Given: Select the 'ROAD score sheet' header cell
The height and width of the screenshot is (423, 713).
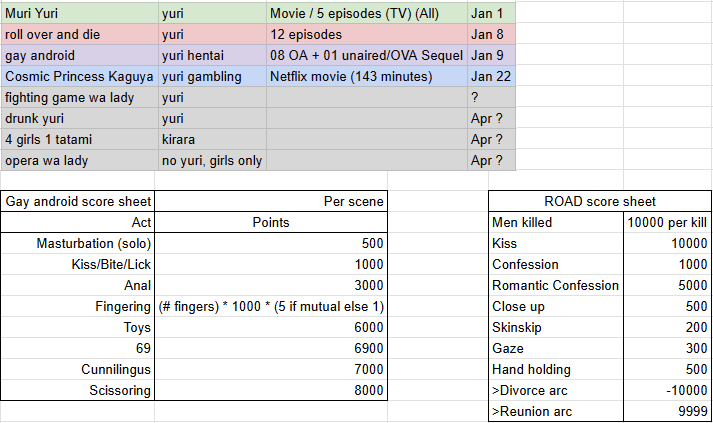Looking at the screenshot, I should tap(600, 201).
